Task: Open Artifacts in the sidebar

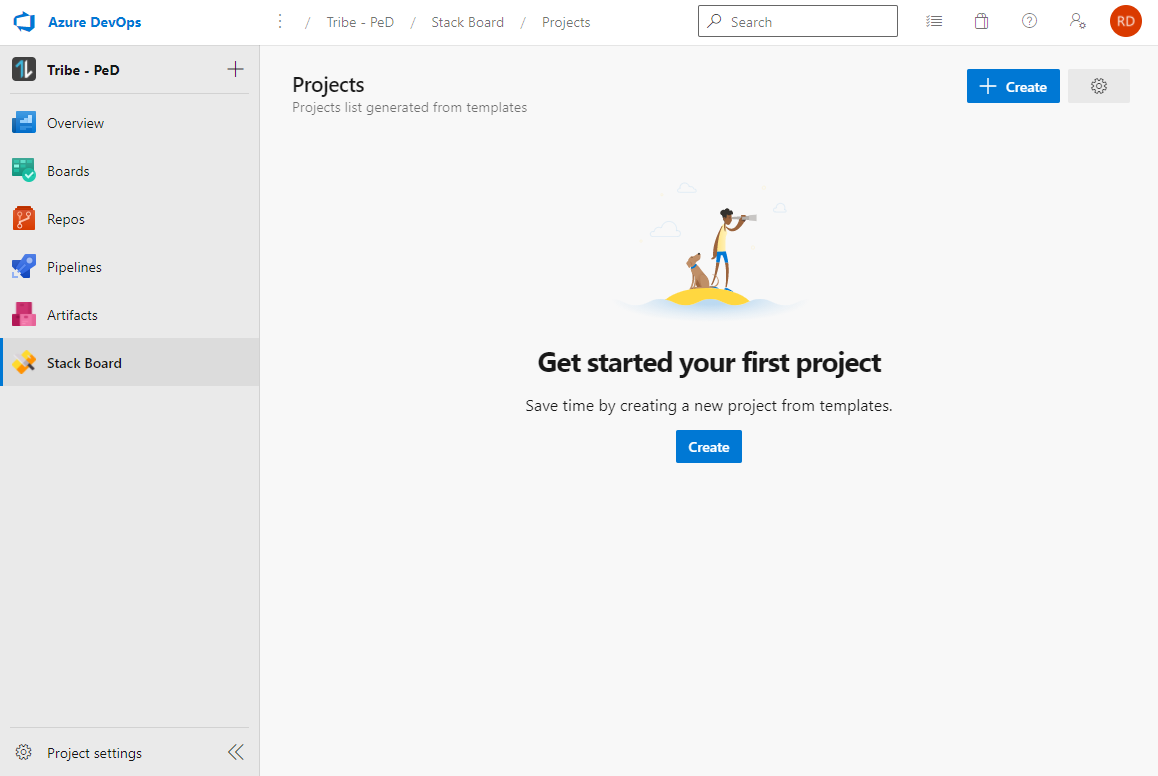Action: click(130, 315)
